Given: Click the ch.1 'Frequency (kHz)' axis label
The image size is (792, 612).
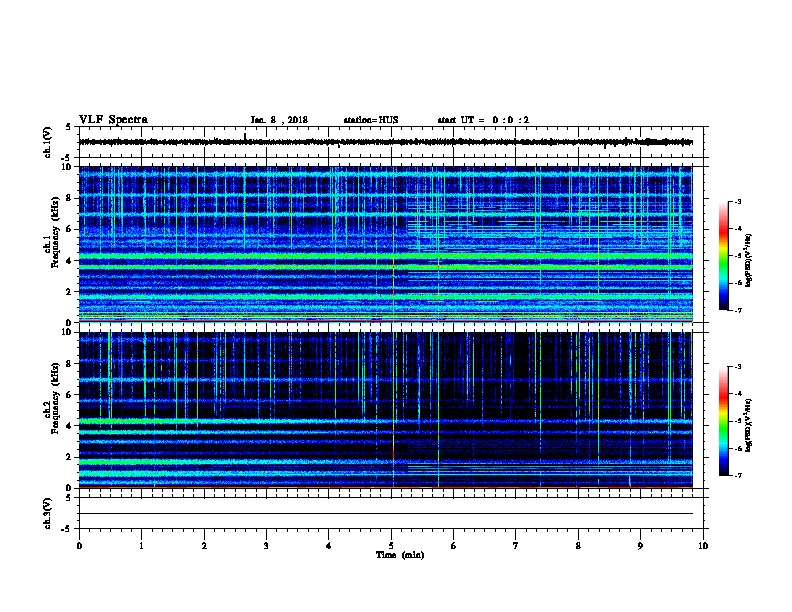Looking at the screenshot, I should pos(55,233).
